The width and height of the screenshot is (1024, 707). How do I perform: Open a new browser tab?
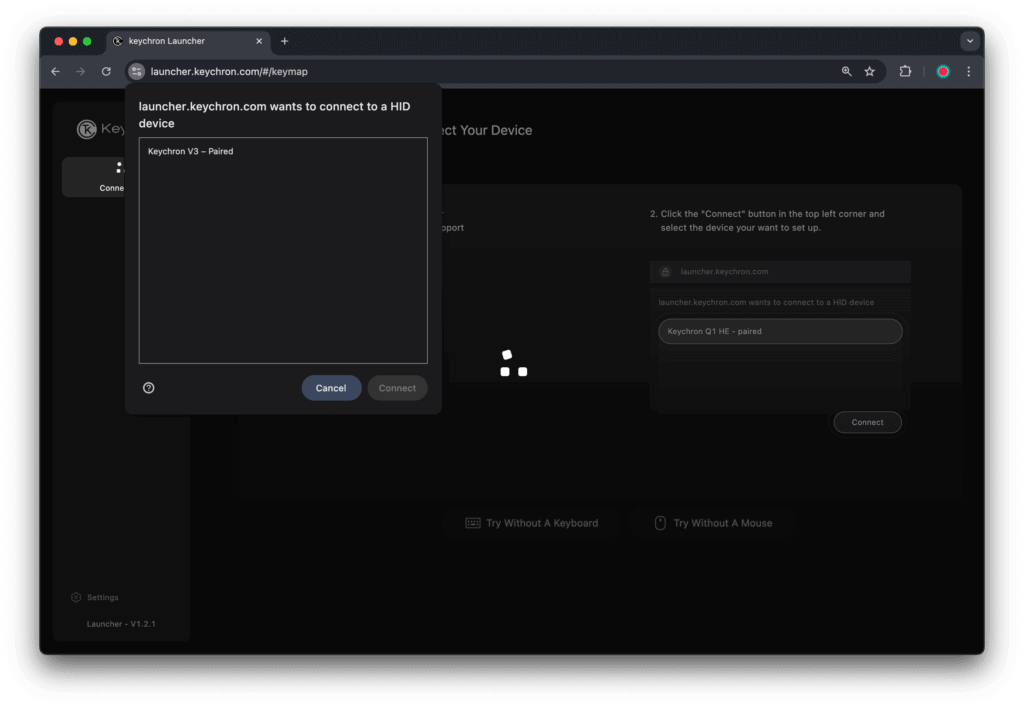[x=285, y=41]
